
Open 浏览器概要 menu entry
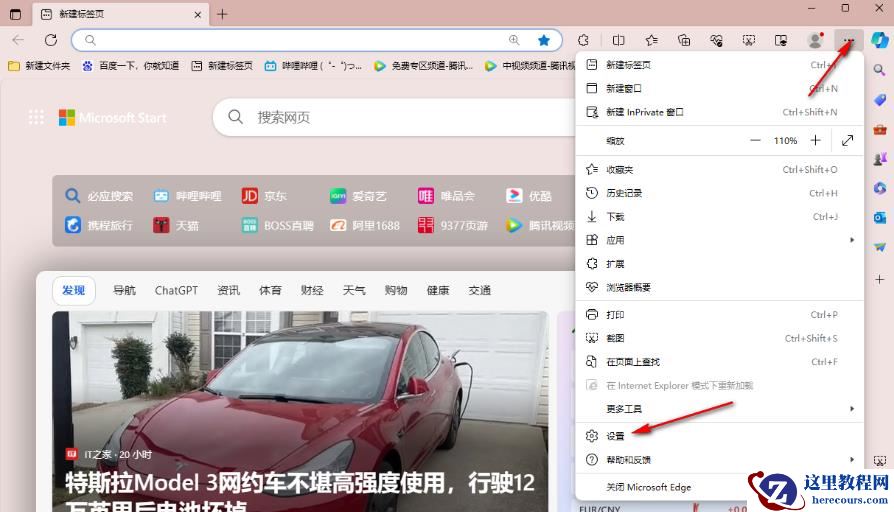(x=720, y=287)
